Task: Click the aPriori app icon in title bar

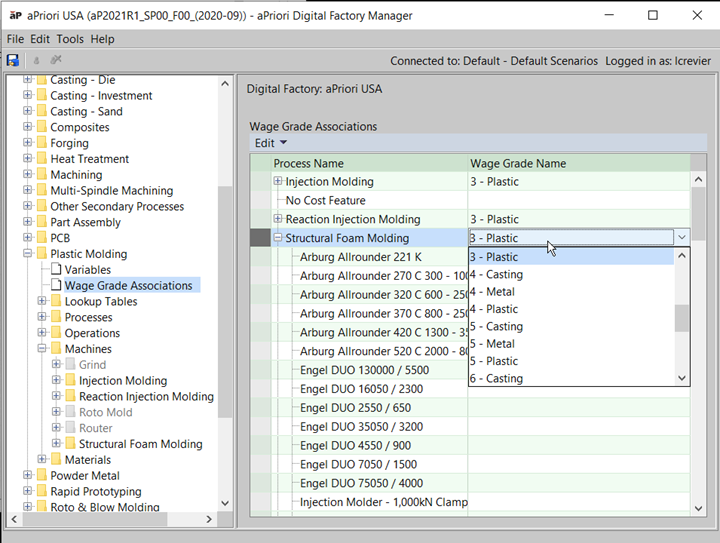Action: (16, 16)
